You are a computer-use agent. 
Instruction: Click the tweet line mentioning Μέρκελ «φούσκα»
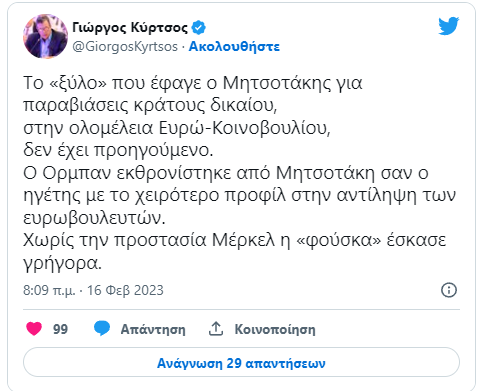pyautogui.click(x=234, y=240)
